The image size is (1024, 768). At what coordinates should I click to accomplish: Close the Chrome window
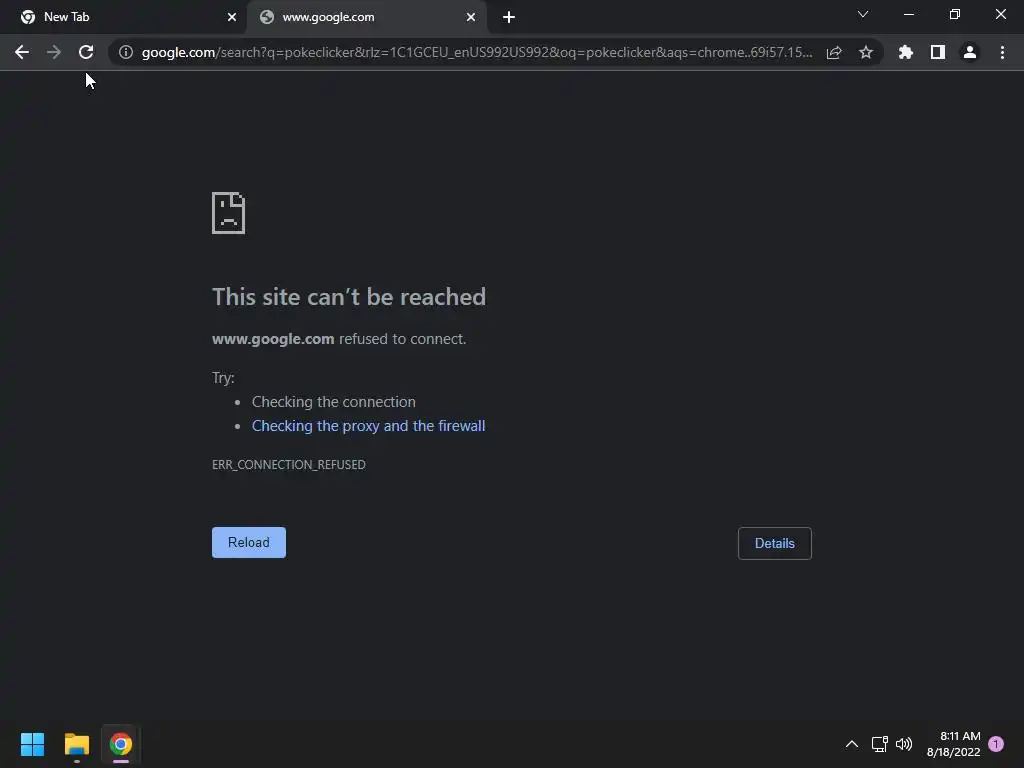click(1000, 14)
